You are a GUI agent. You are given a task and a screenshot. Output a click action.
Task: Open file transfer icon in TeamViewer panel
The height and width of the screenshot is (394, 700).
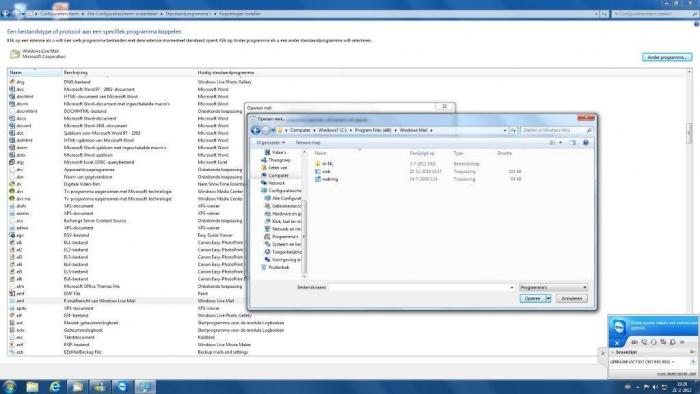(x=672, y=342)
